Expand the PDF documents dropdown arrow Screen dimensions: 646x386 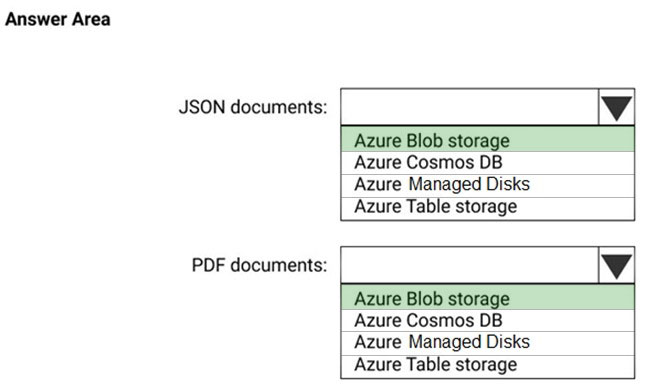[x=616, y=265]
